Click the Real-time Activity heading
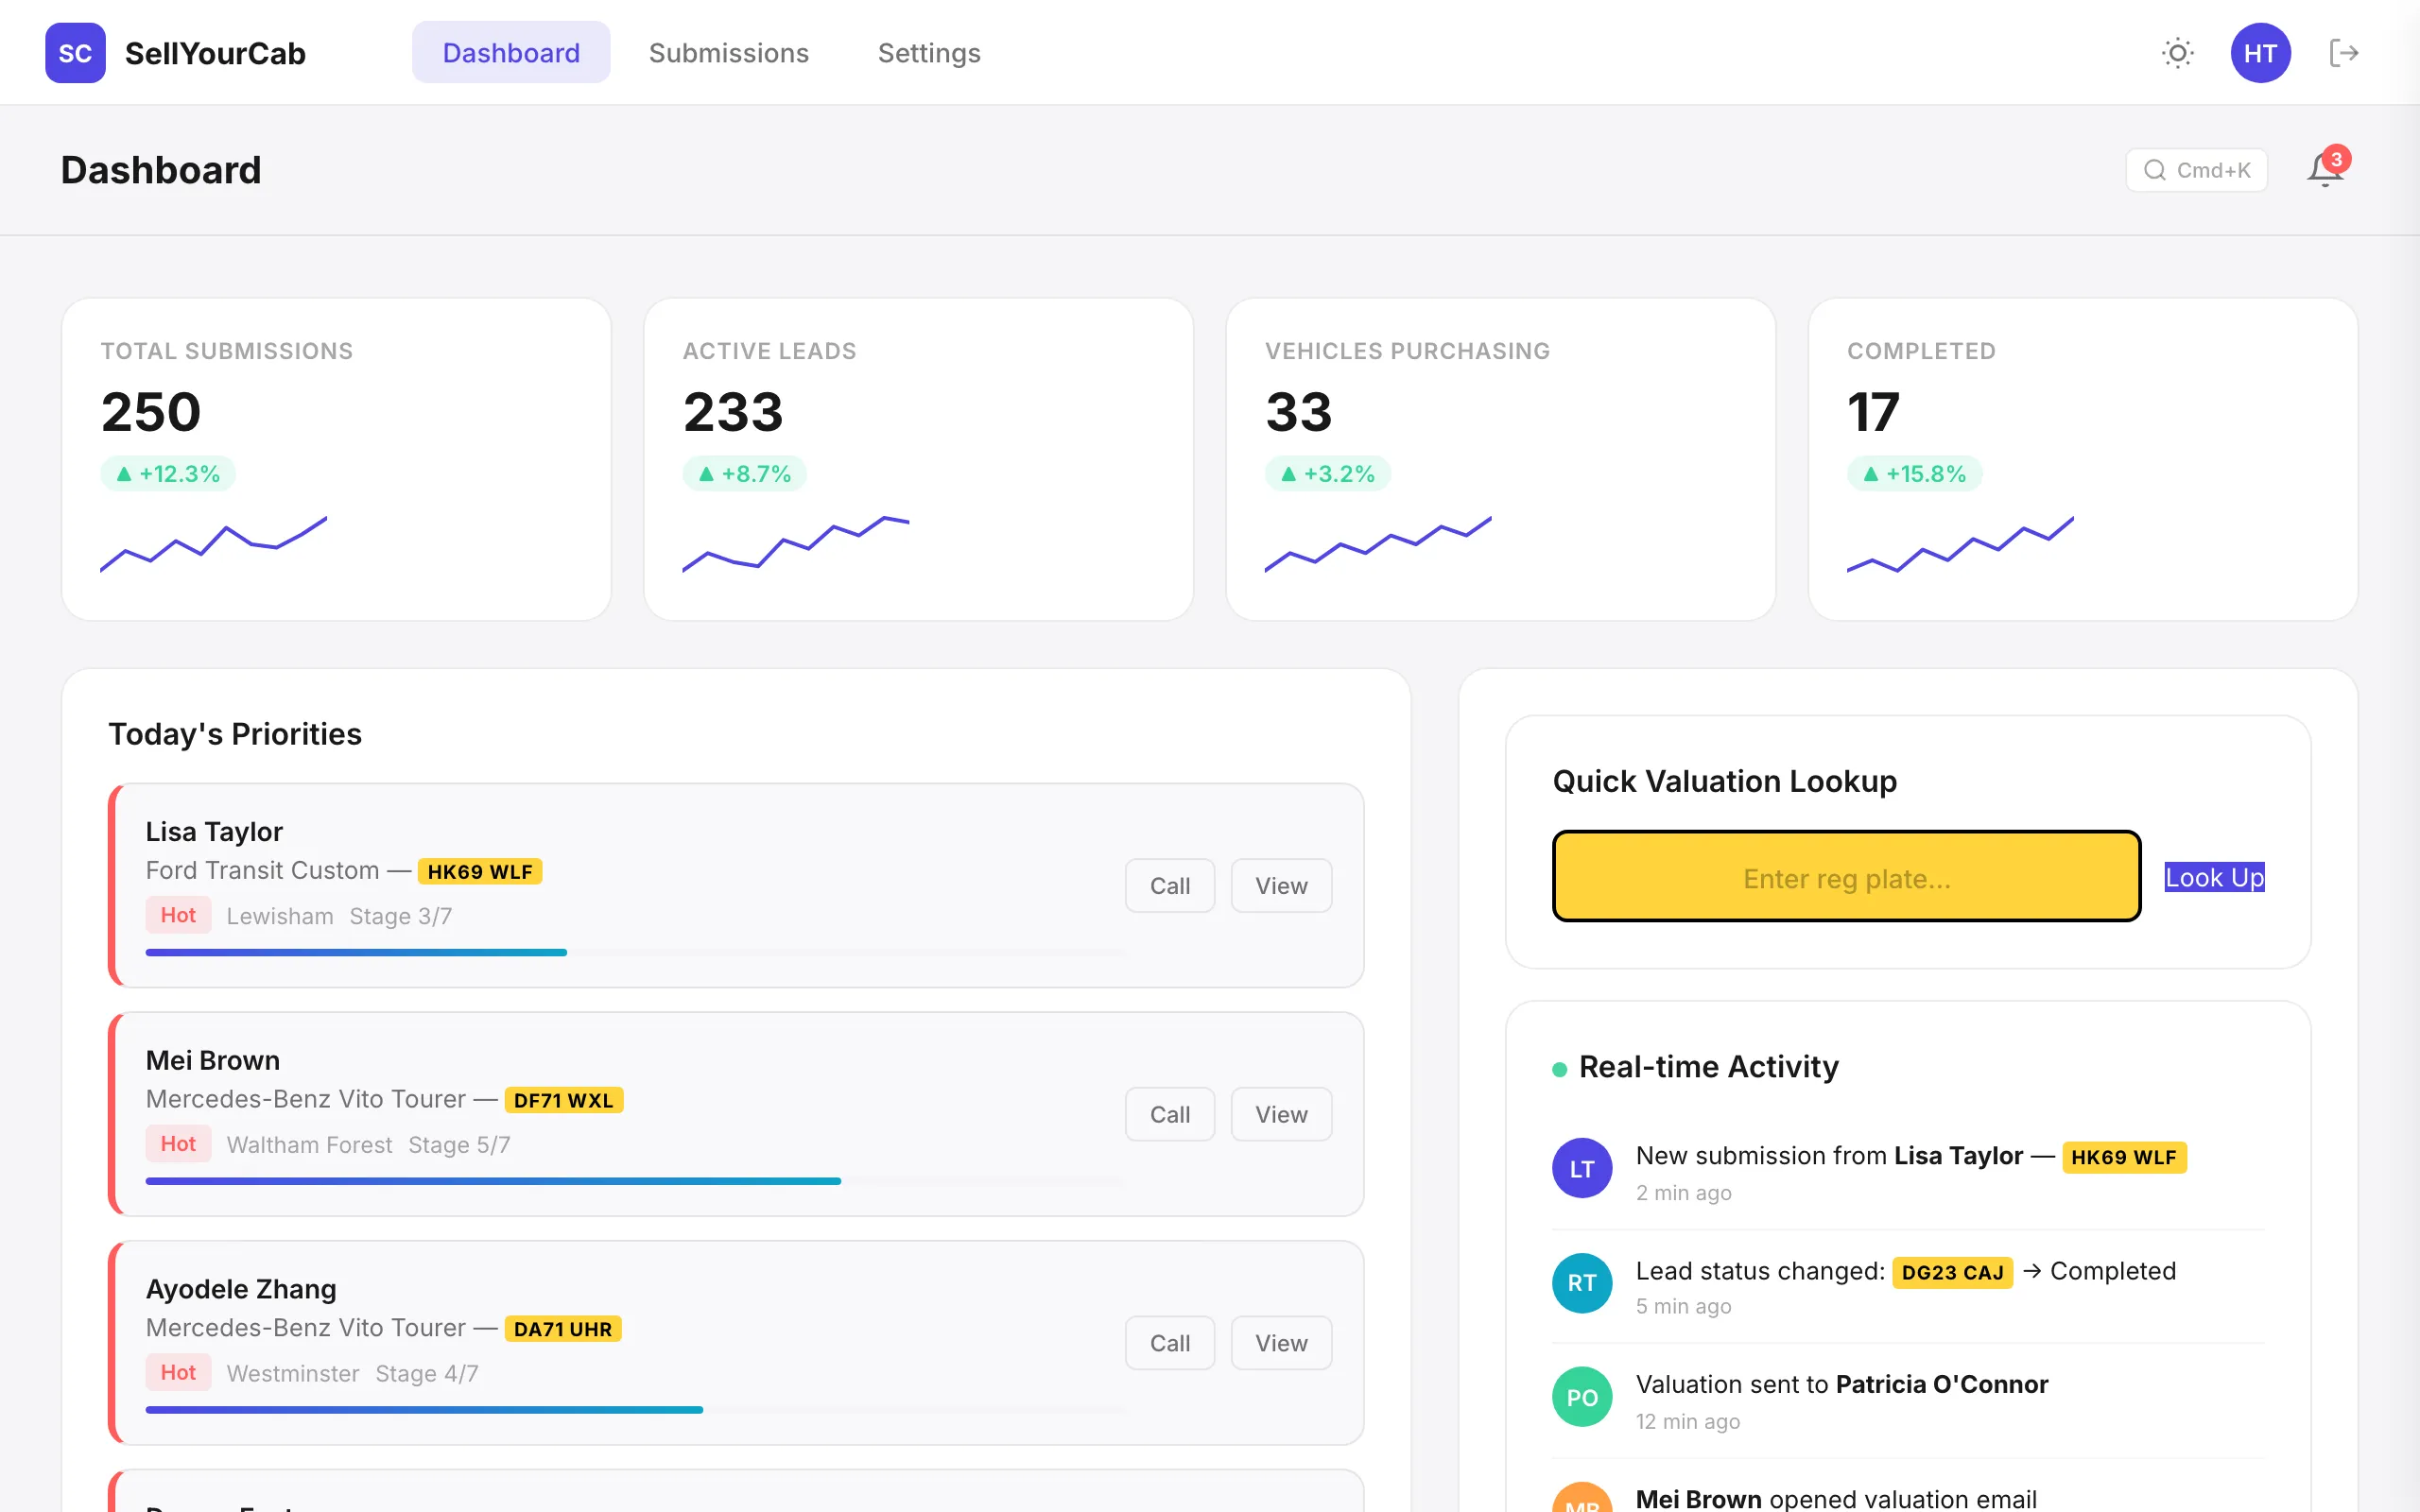 click(1708, 1067)
